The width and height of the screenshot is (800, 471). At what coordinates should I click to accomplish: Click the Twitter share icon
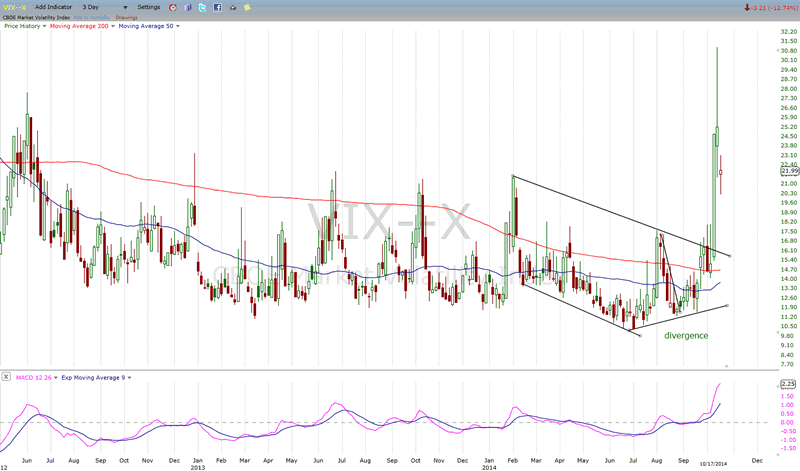(x=202, y=7)
